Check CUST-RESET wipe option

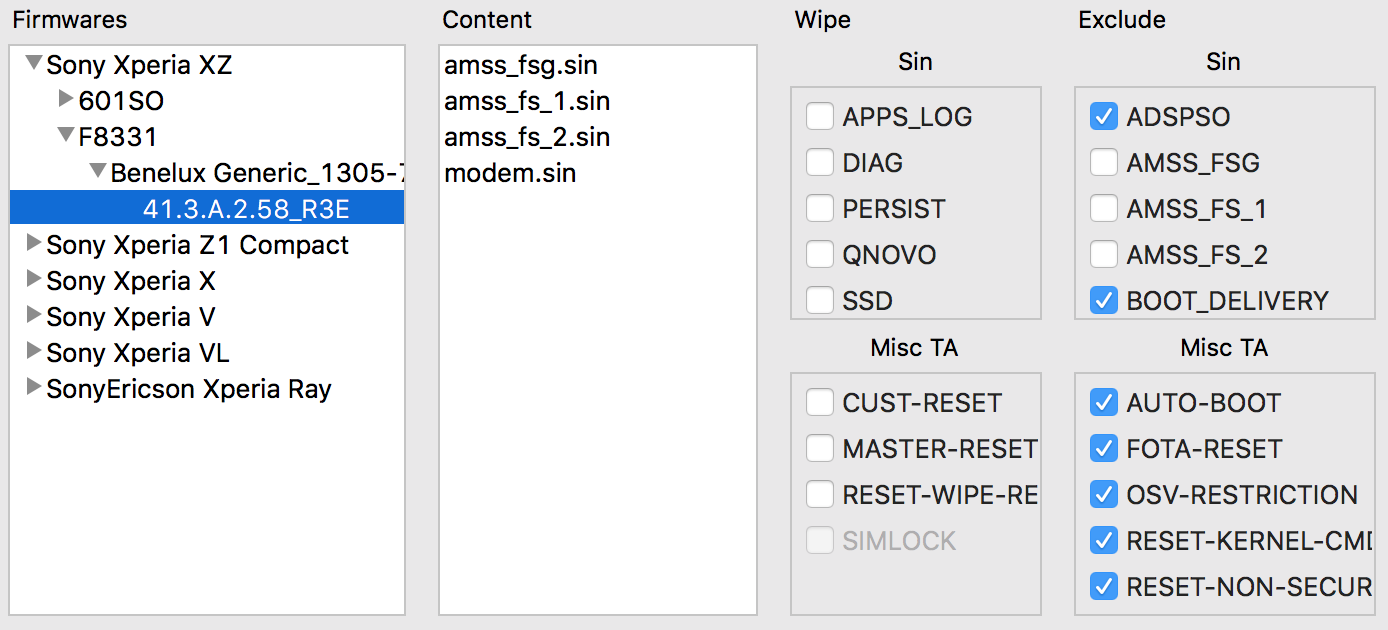(820, 403)
